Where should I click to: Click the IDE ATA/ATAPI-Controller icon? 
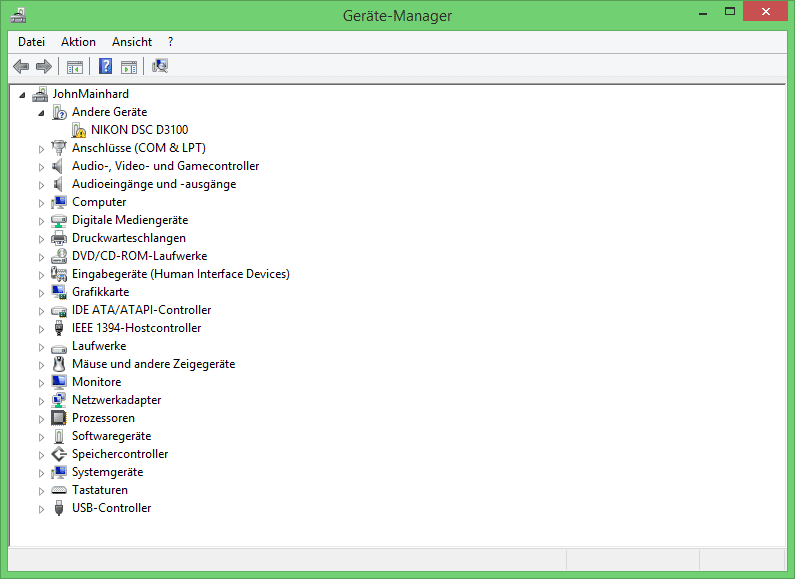click(x=59, y=310)
